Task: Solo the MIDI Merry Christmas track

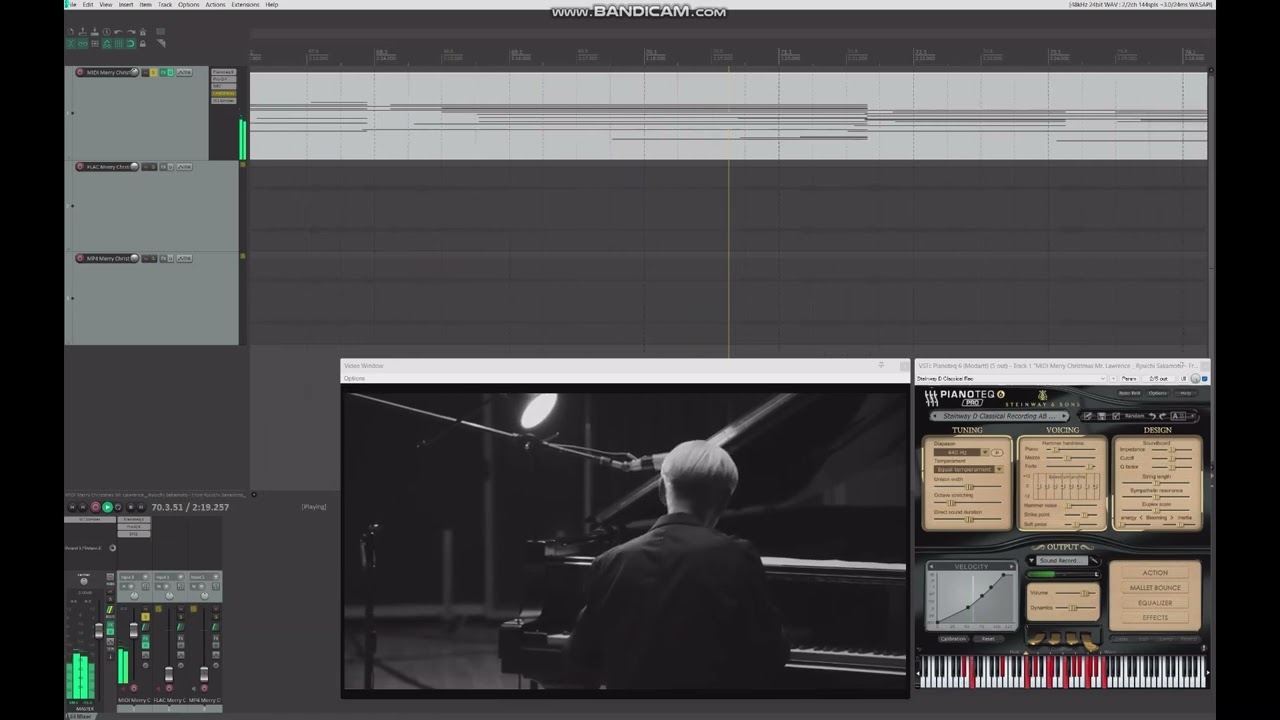Action: tap(153, 72)
